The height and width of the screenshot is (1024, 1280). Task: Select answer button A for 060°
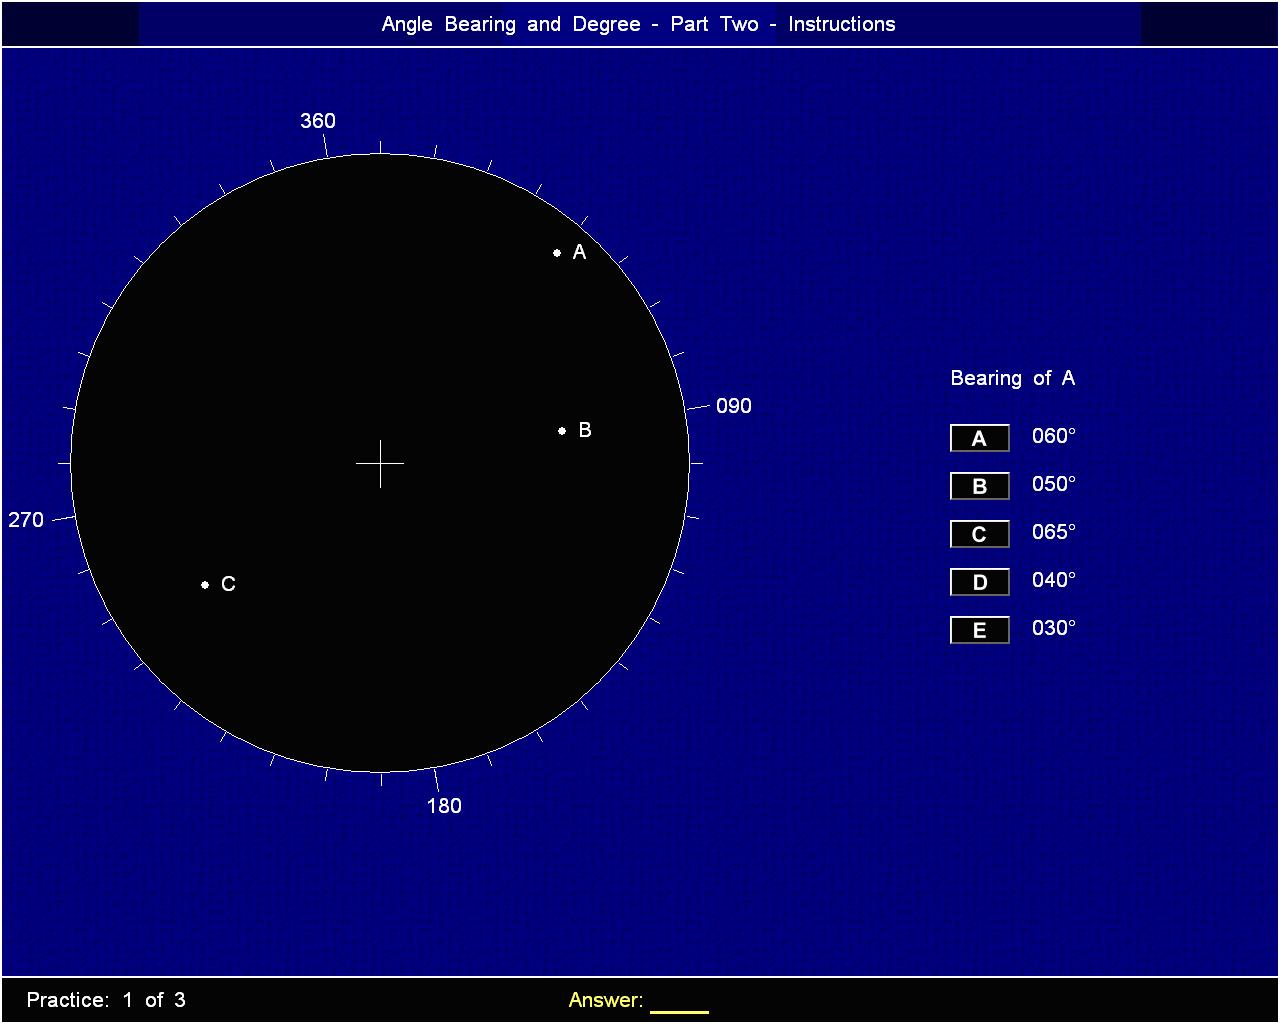click(x=979, y=438)
